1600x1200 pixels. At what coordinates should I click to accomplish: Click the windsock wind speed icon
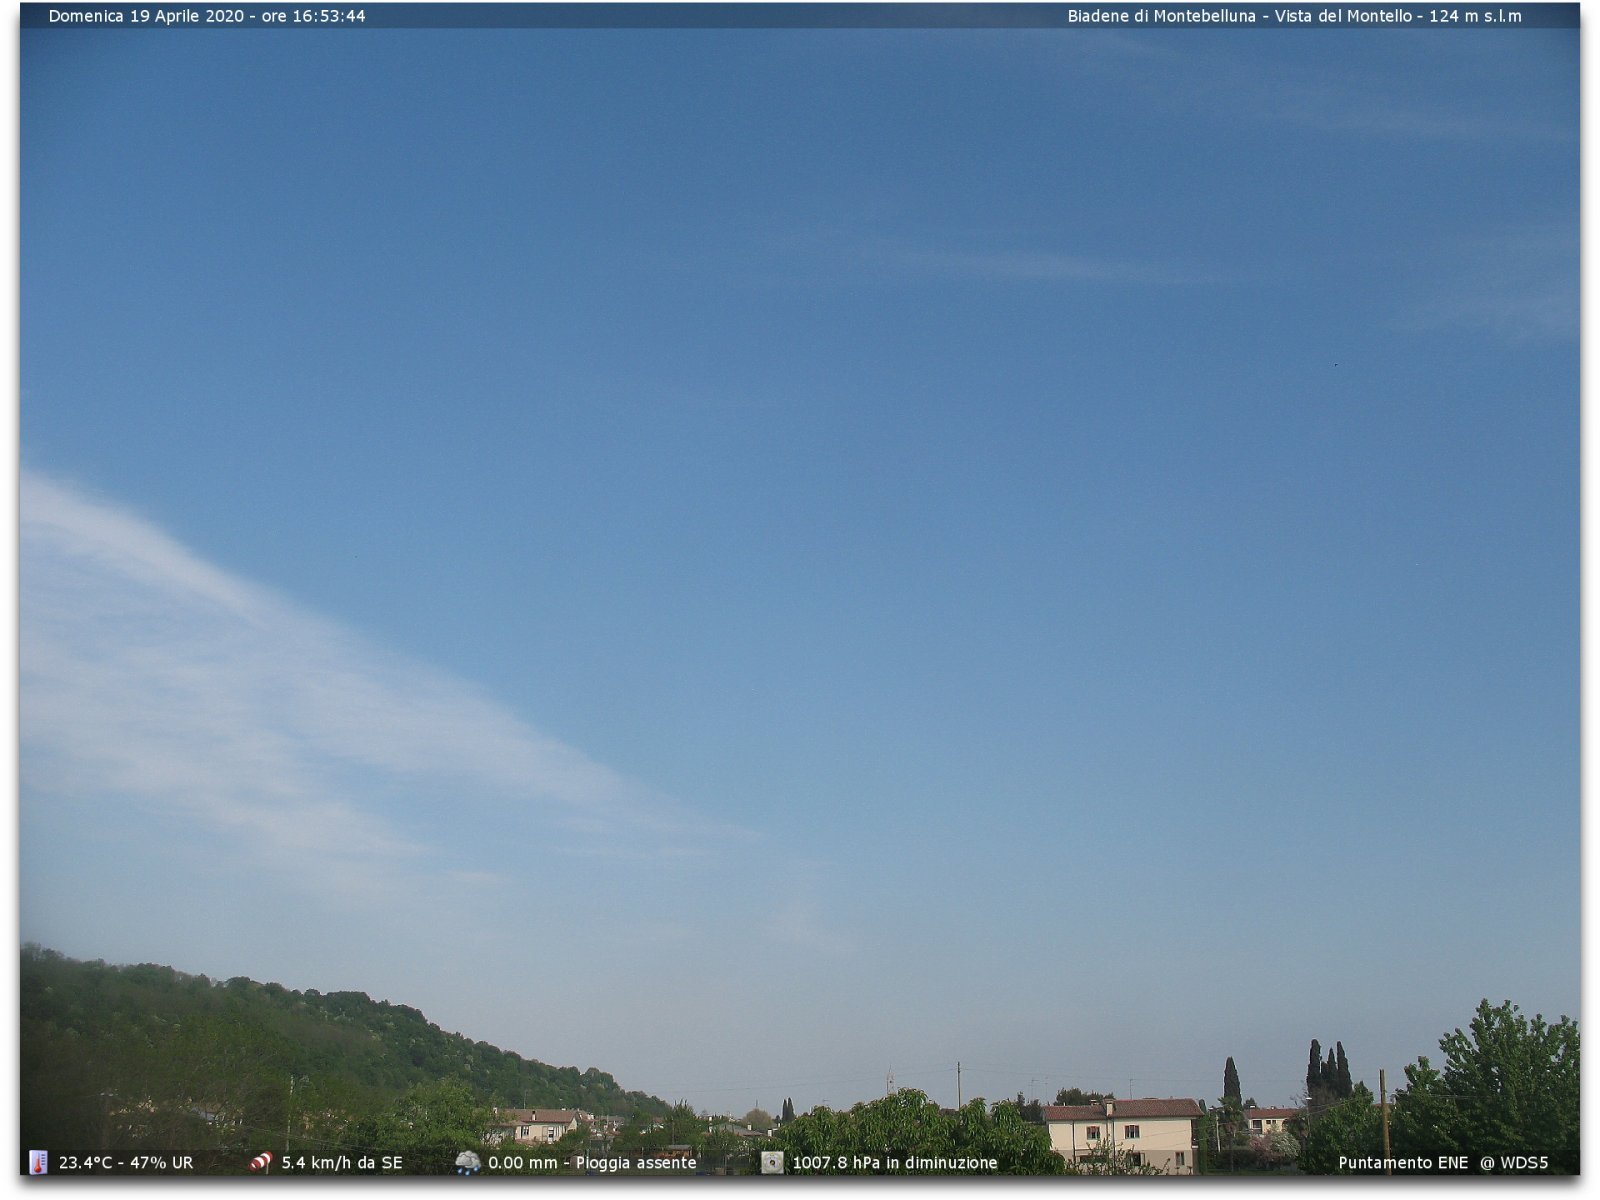[261, 1162]
